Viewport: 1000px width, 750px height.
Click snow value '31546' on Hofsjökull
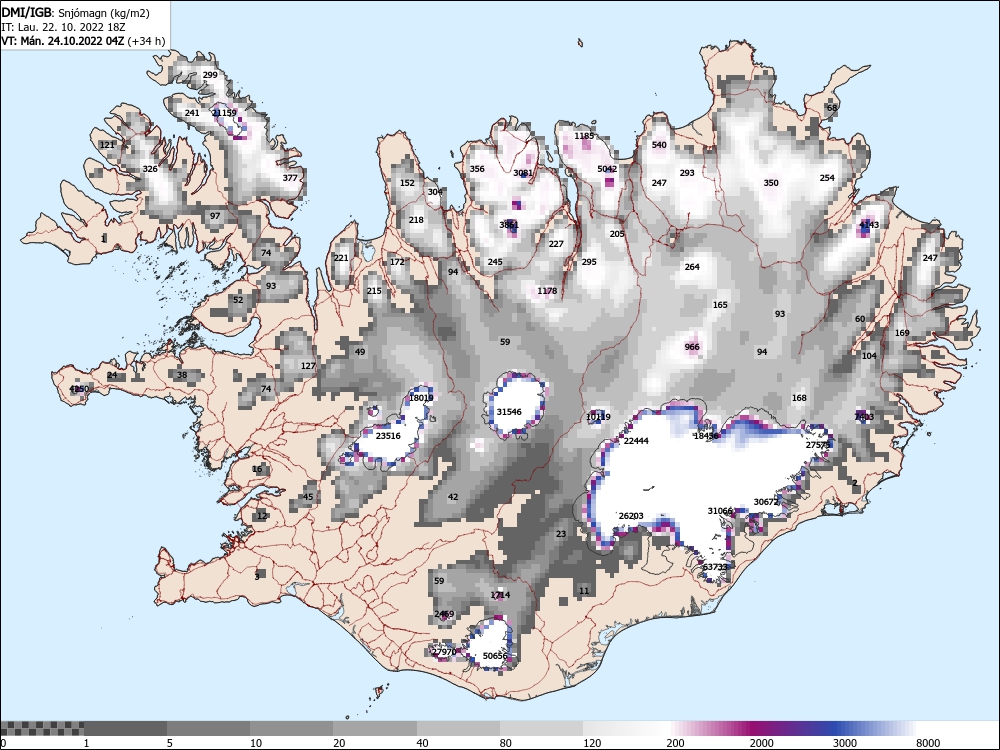[509, 412]
